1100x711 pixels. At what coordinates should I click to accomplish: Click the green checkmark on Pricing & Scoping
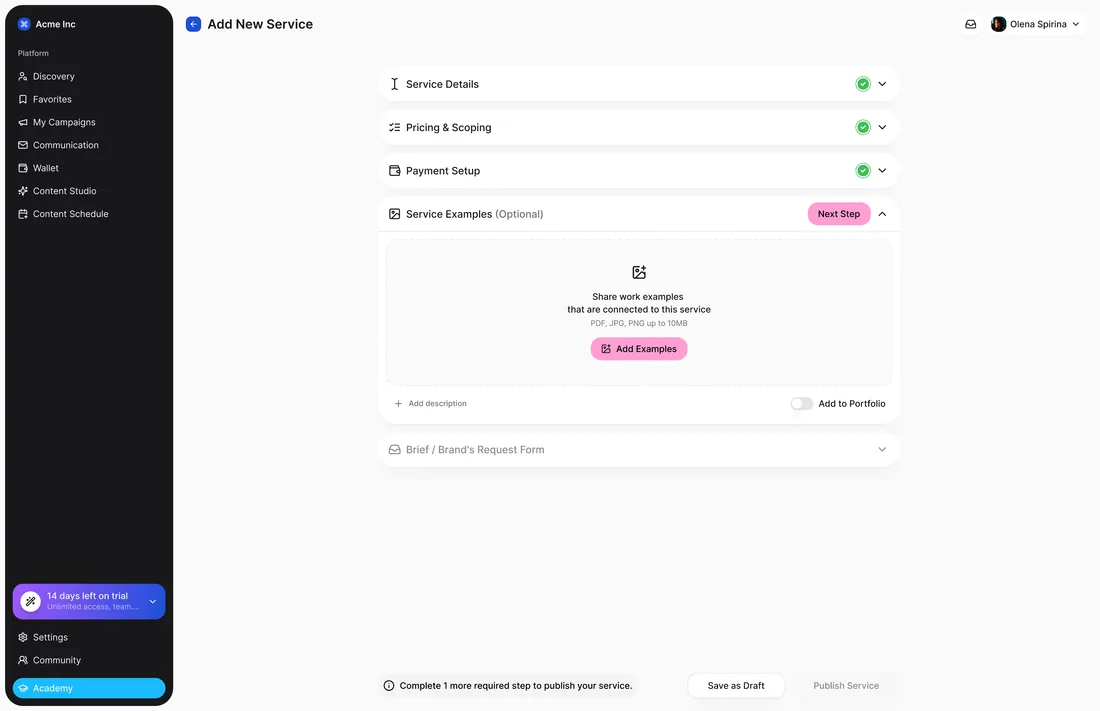click(x=863, y=127)
